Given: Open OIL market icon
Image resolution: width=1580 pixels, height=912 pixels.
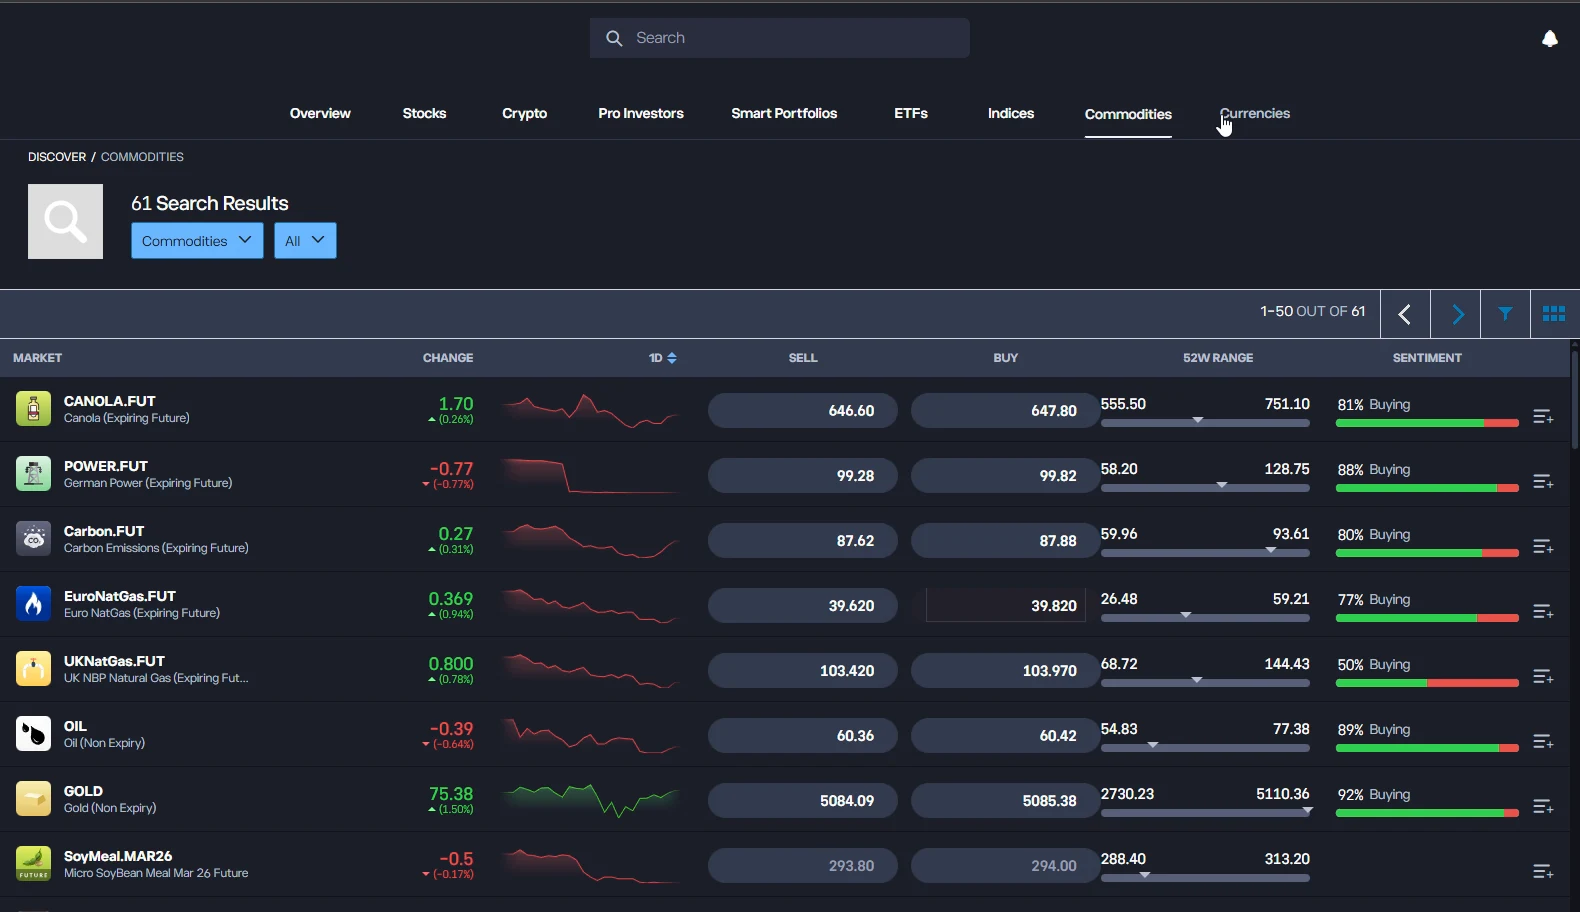Looking at the screenshot, I should pyautogui.click(x=33, y=734).
